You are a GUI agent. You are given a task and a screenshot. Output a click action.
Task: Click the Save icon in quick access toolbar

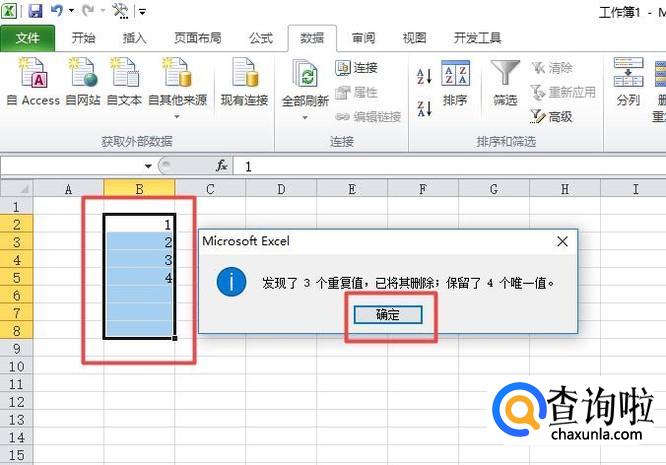[x=35, y=11]
